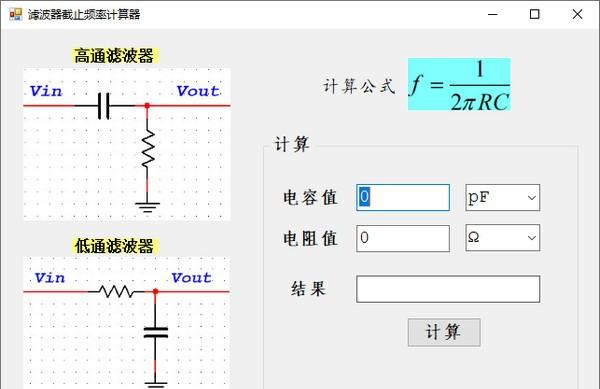The height and width of the screenshot is (389, 600).
Task: Open the Ω resistance unit dropdown
Action: pos(502,238)
